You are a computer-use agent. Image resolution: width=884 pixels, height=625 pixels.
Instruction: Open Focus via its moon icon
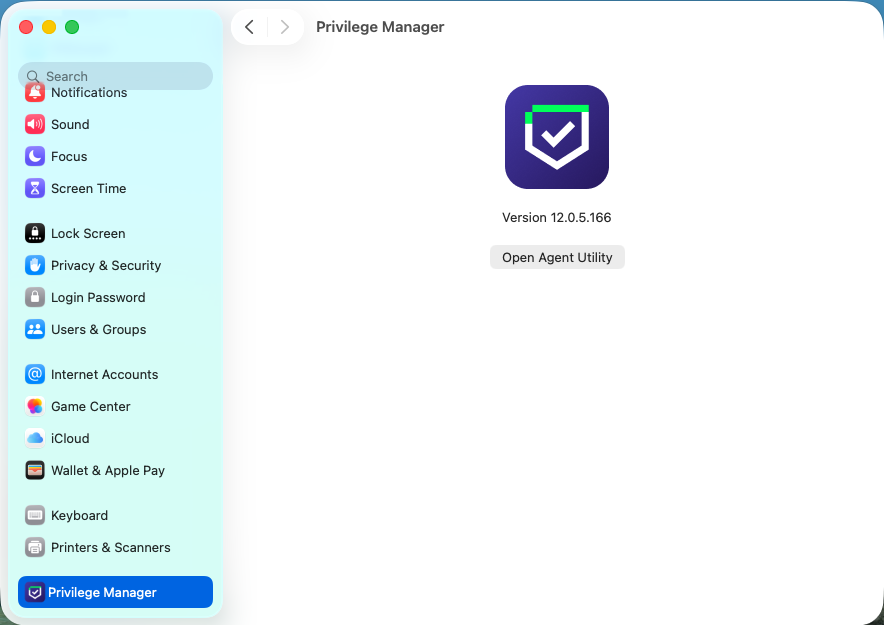click(35, 157)
